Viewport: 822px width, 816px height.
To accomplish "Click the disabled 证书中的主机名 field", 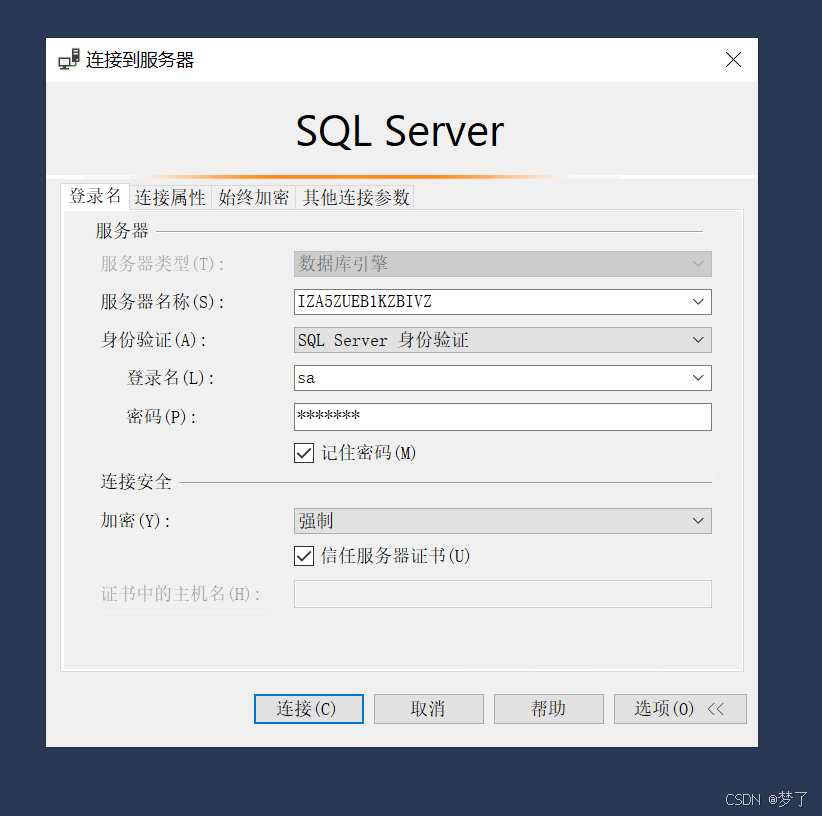I will point(502,594).
